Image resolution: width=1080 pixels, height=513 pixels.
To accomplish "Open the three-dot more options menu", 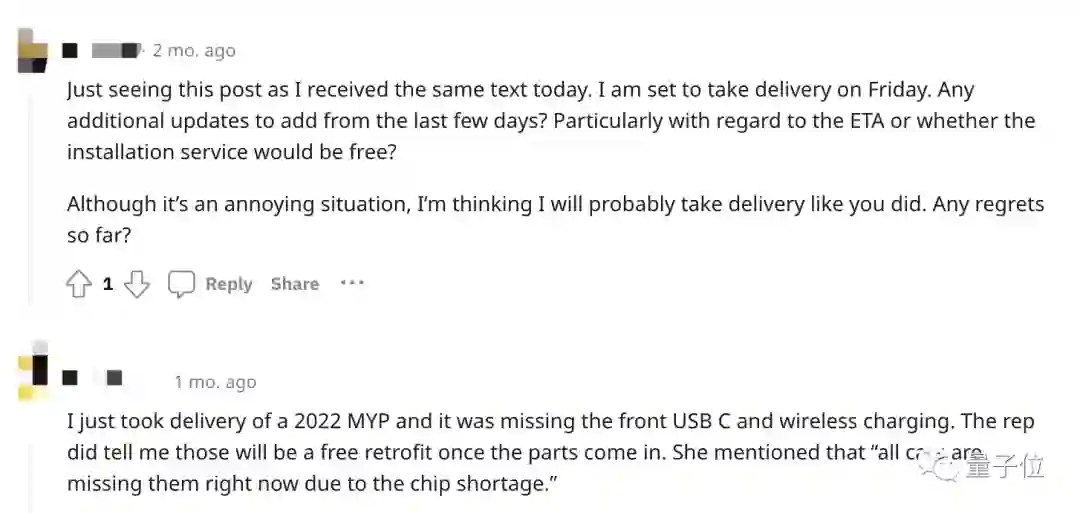I will tap(352, 284).
